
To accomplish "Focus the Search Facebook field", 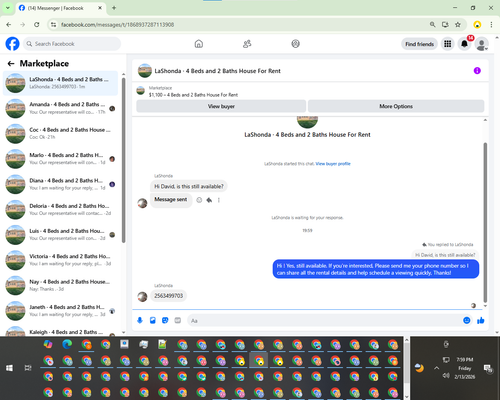I will point(72,44).
